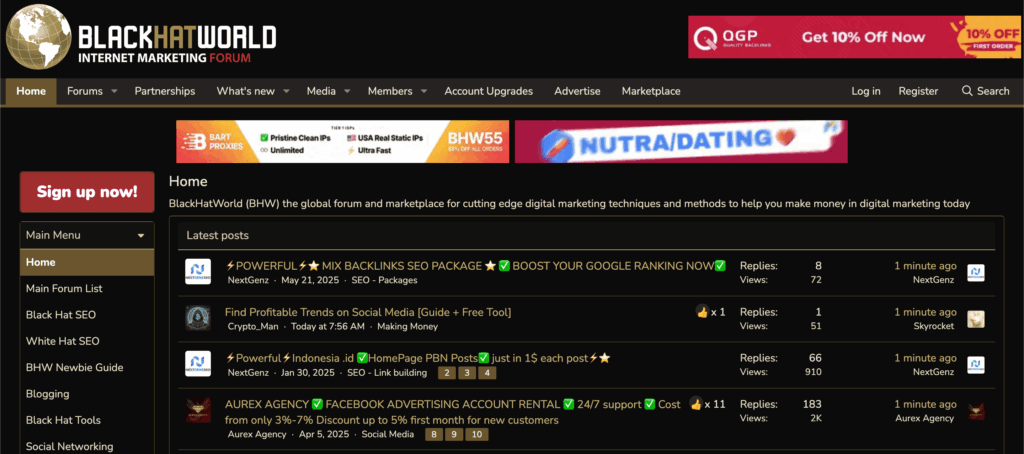Collapse the Main Menu sidebar dropdown
Image resolution: width=1024 pixels, height=454 pixels.
(x=140, y=236)
